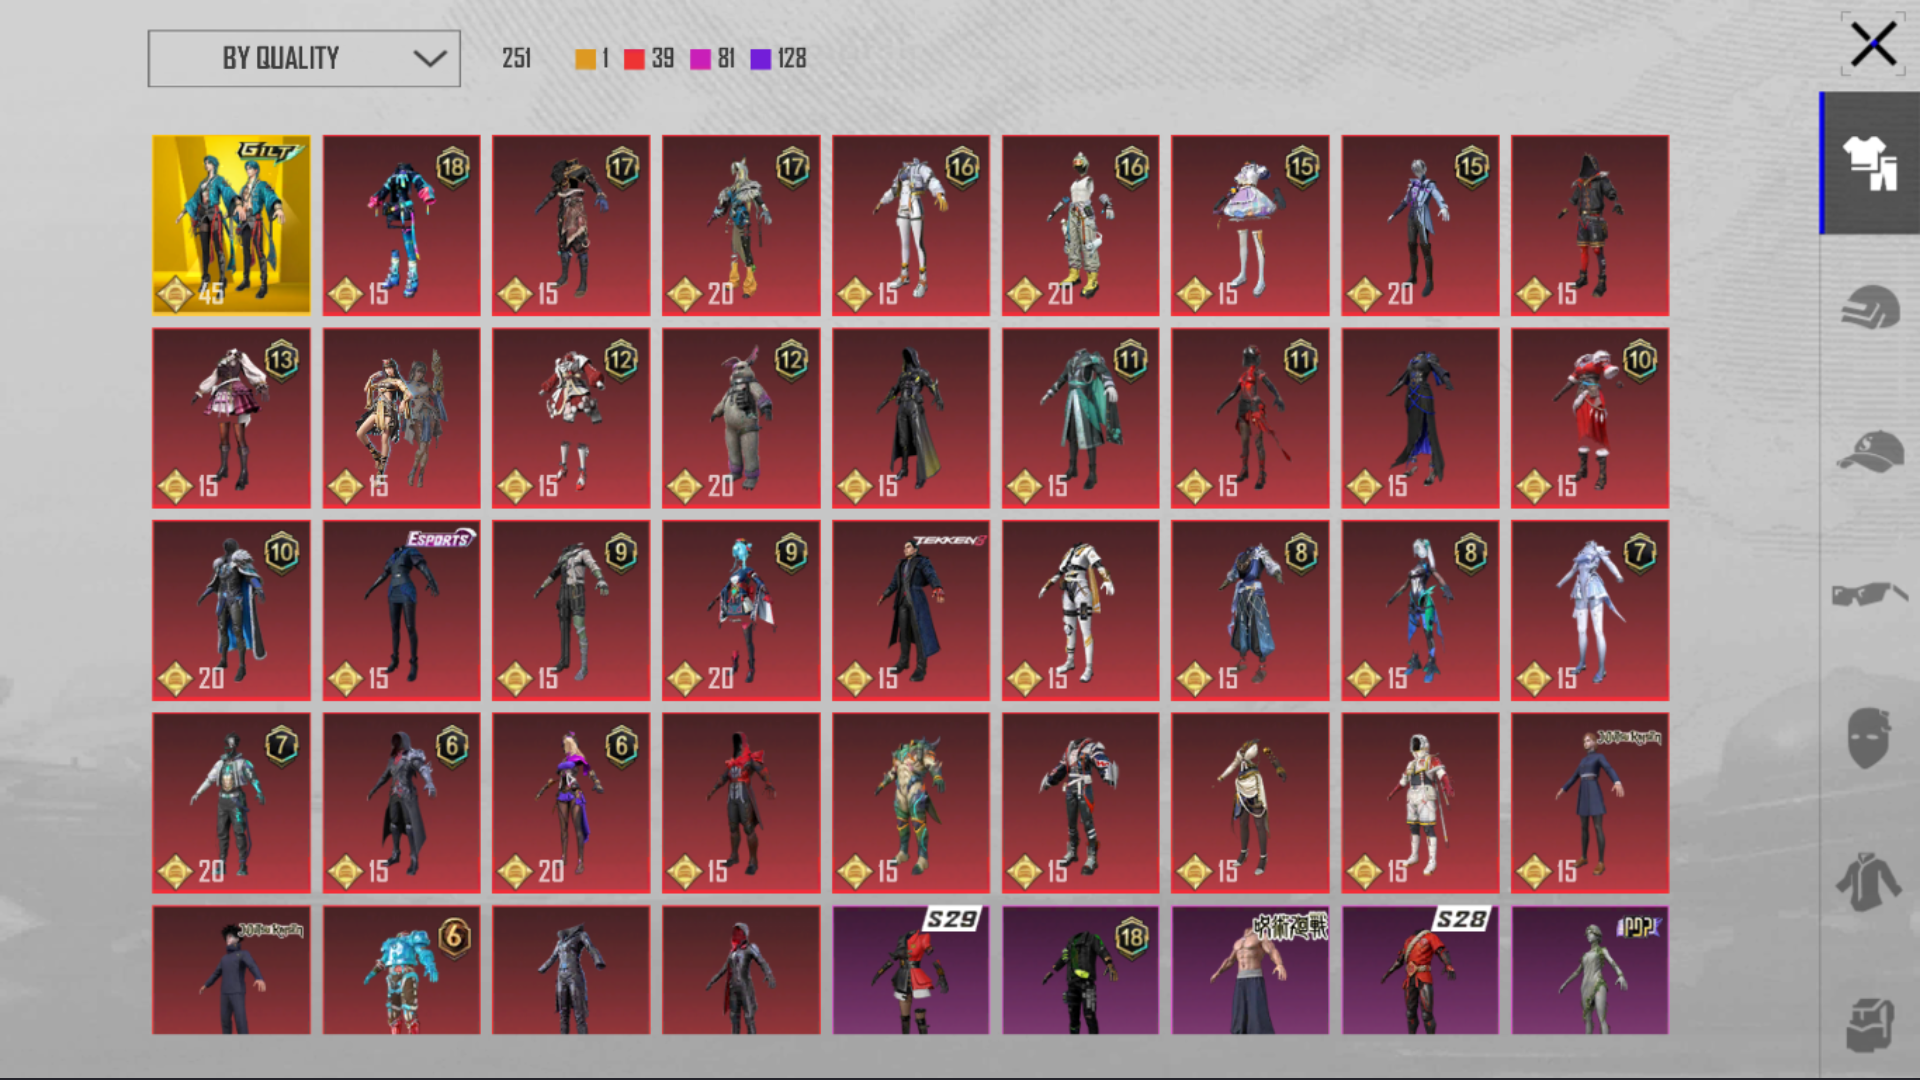Pick the blue crystal armor outfit

point(401,970)
